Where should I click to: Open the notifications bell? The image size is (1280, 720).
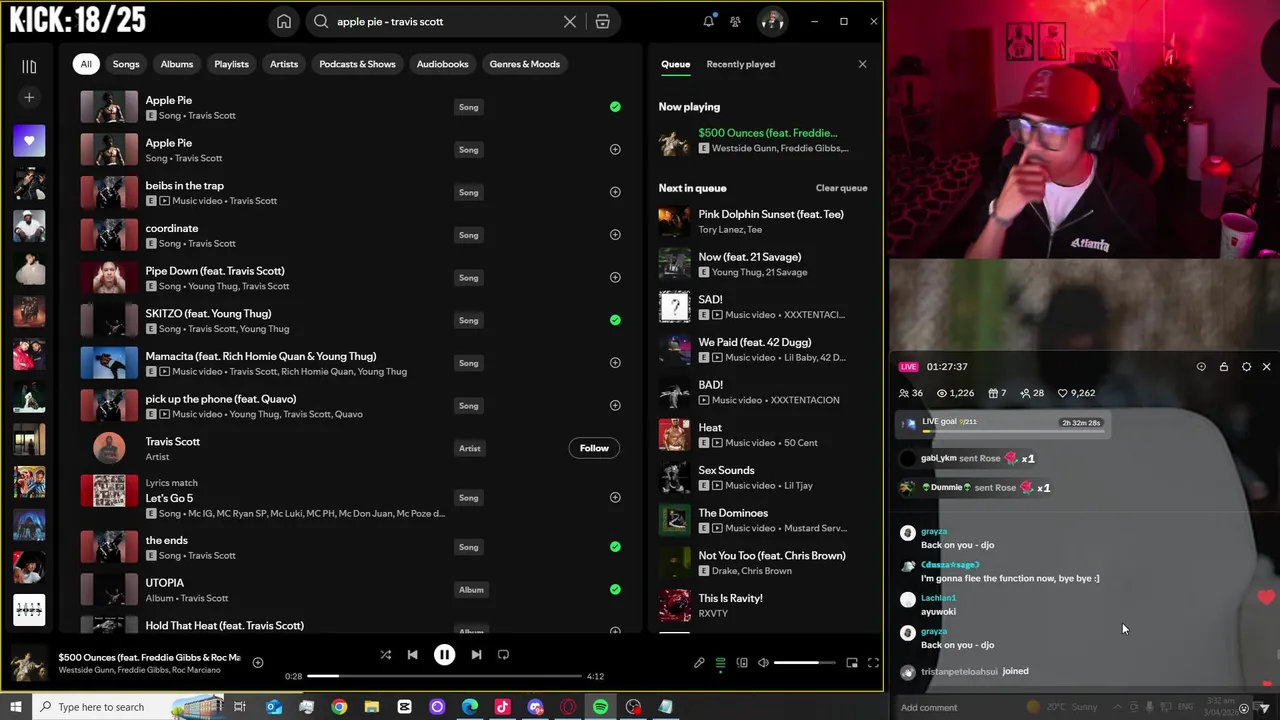pos(709,21)
